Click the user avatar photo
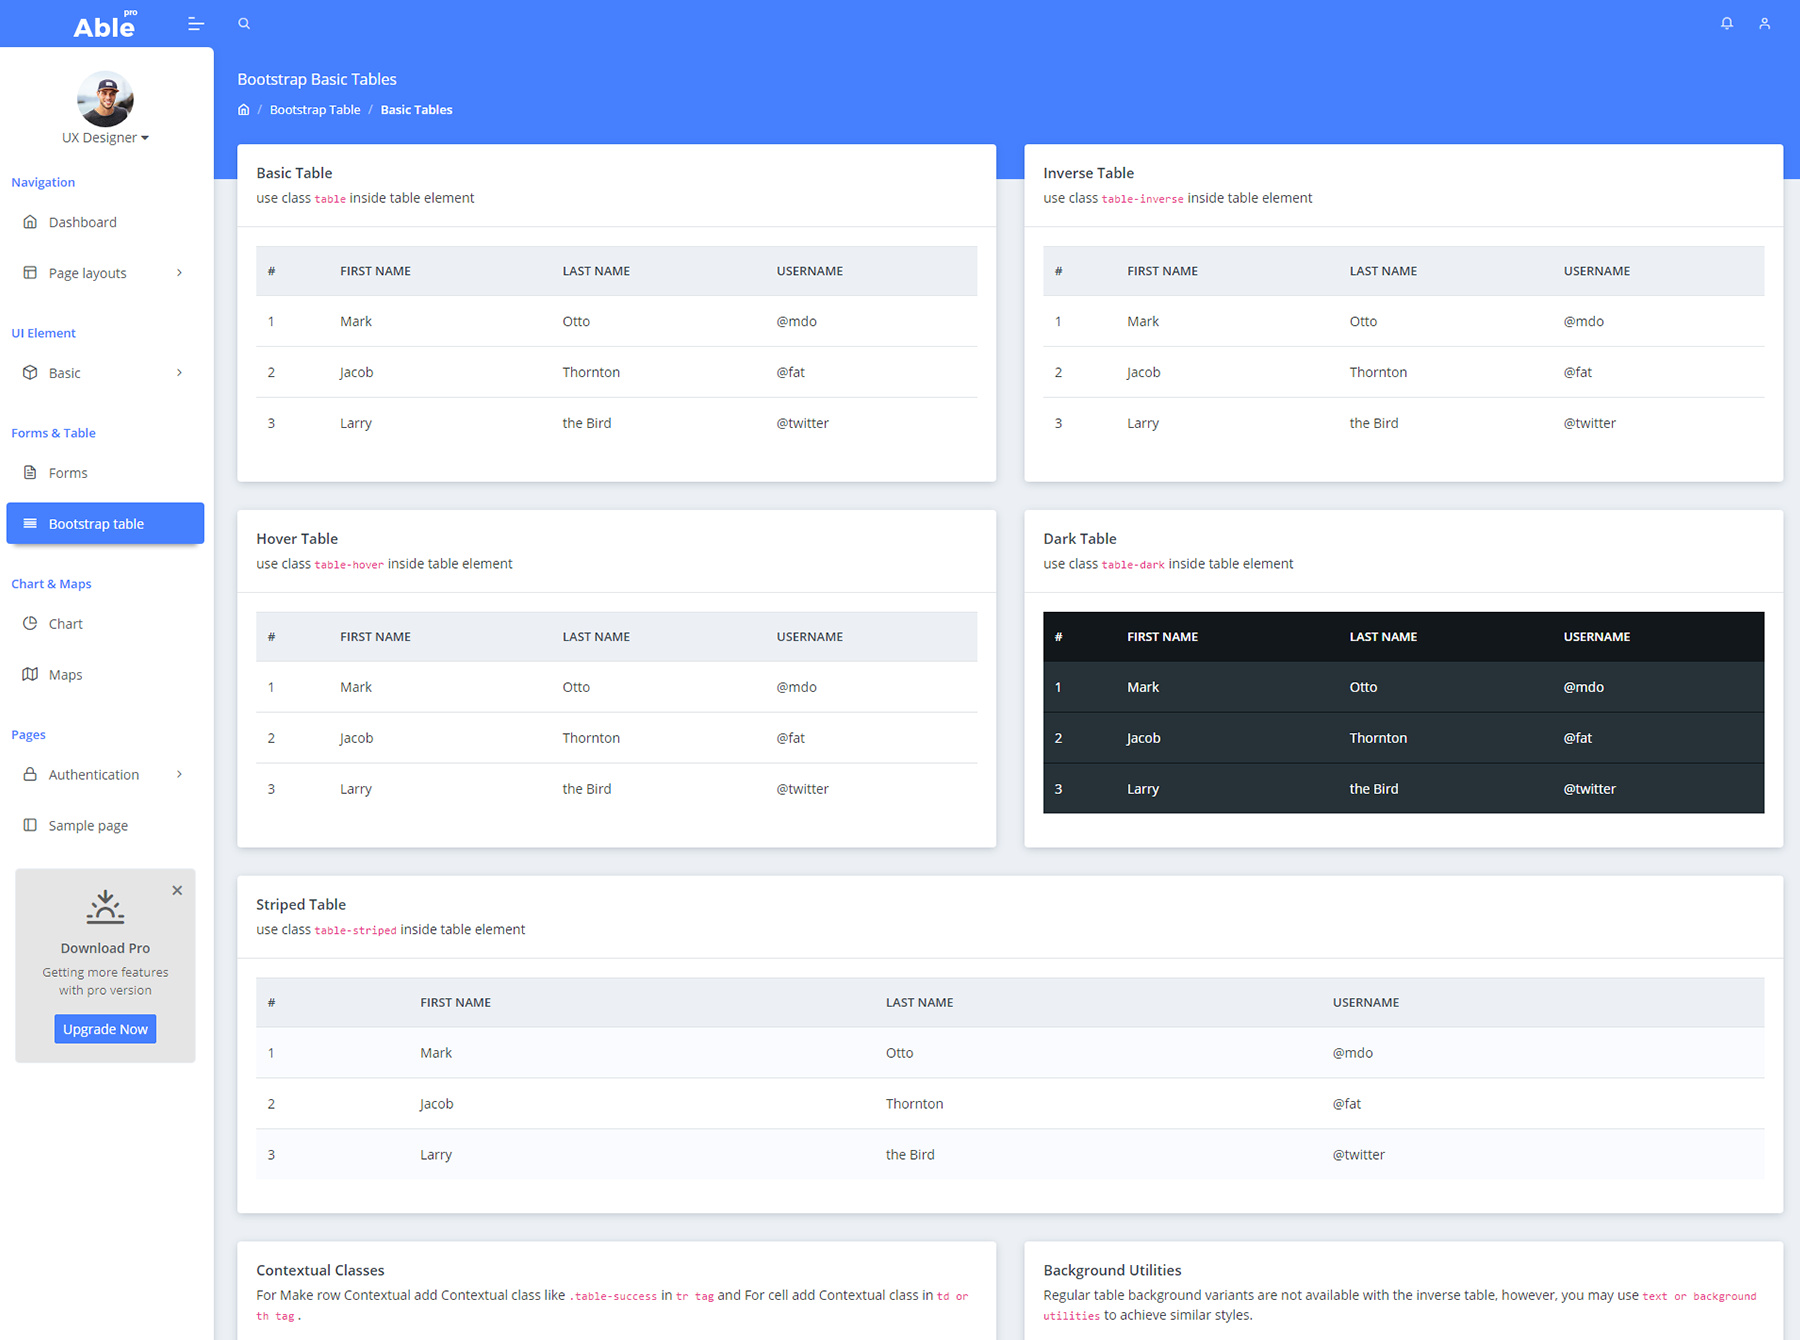1800x1340 pixels. tap(105, 98)
